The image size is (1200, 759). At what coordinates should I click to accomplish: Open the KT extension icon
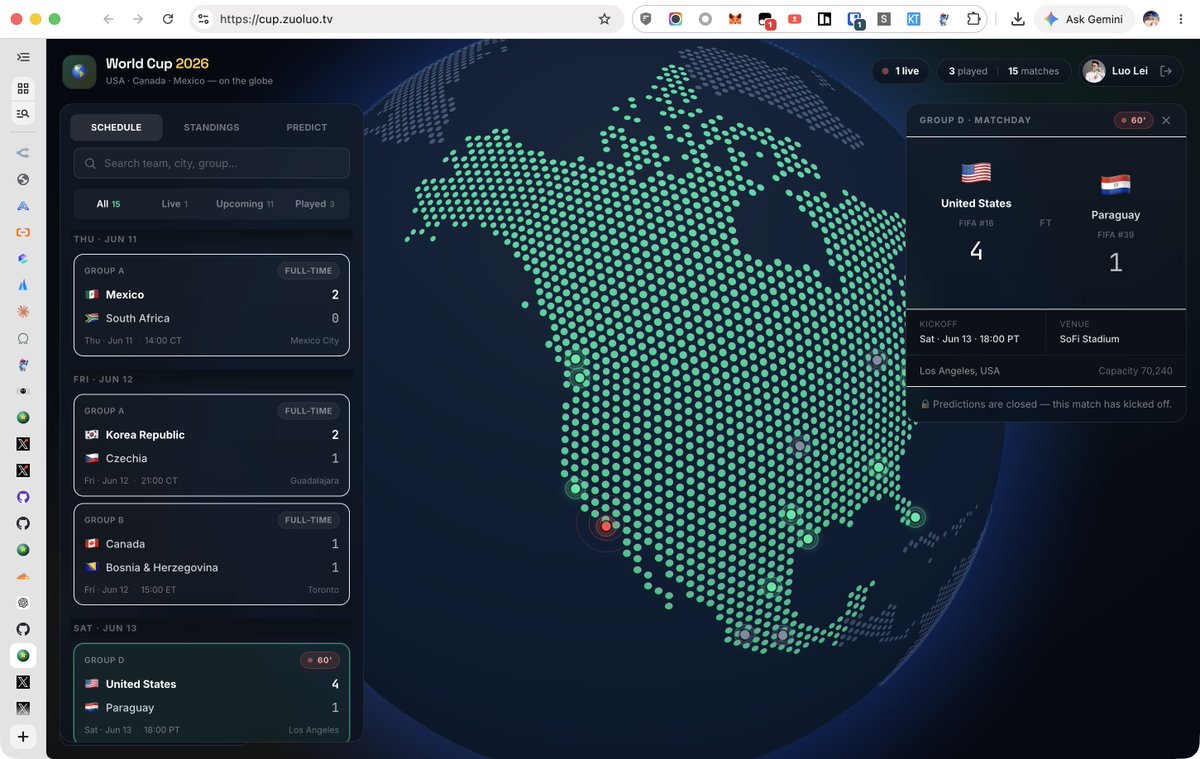[x=914, y=19]
